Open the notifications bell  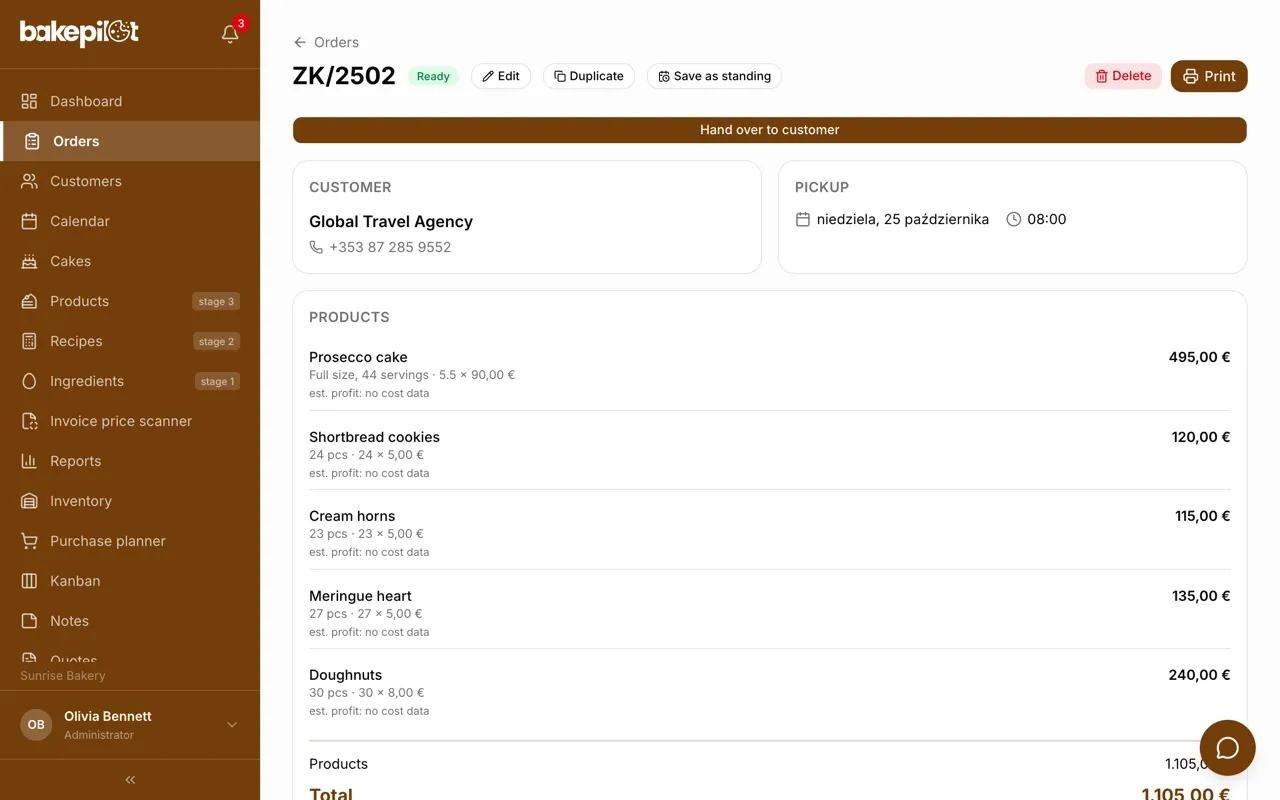point(230,34)
